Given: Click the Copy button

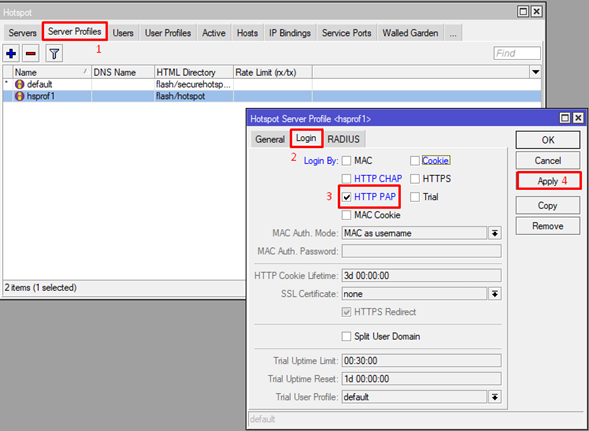Looking at the screenshot, I should (x=547, y=206).
